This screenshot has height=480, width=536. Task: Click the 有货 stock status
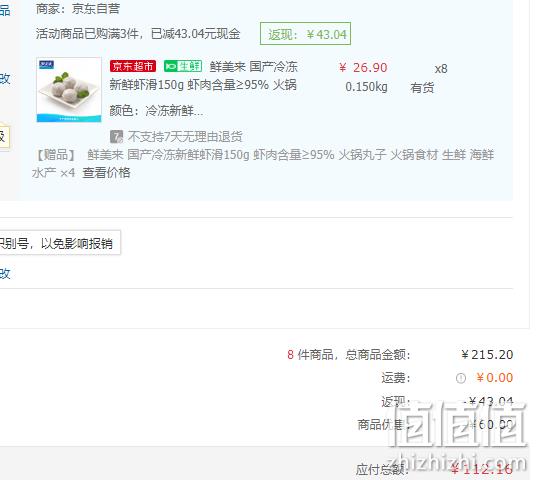[422, 88]
